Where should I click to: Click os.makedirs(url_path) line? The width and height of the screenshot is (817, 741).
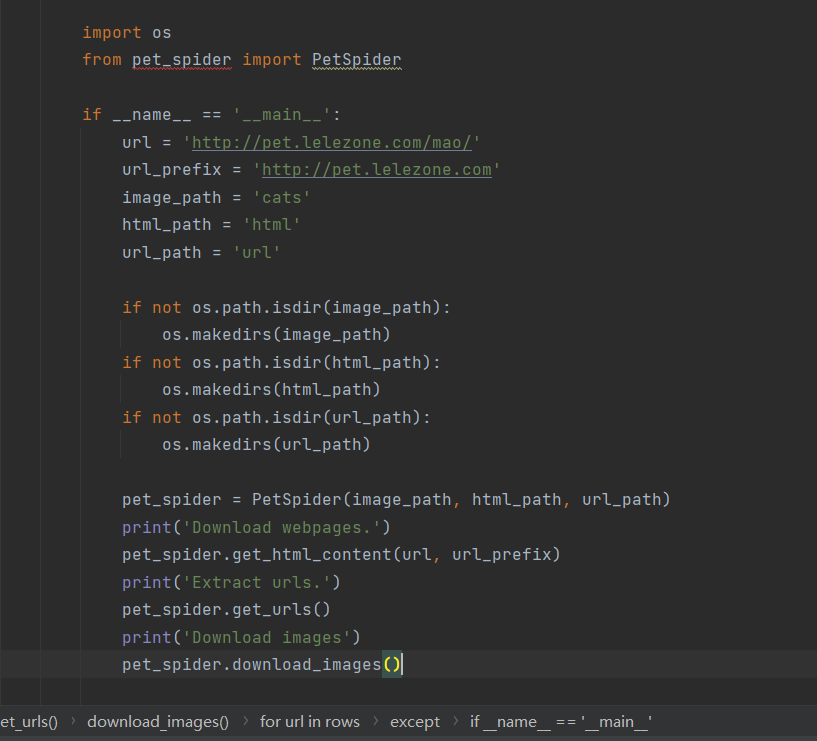[x=266, y=444]
